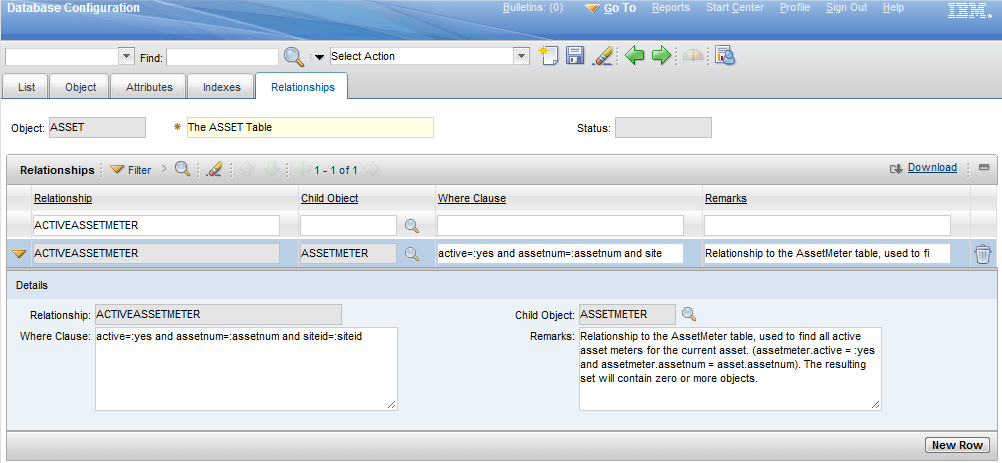The height and width of the screenshot is (463, 1002).
Task: Delete the ACTIVEASSETMETER row with trash icon
Action: (982, 254)
